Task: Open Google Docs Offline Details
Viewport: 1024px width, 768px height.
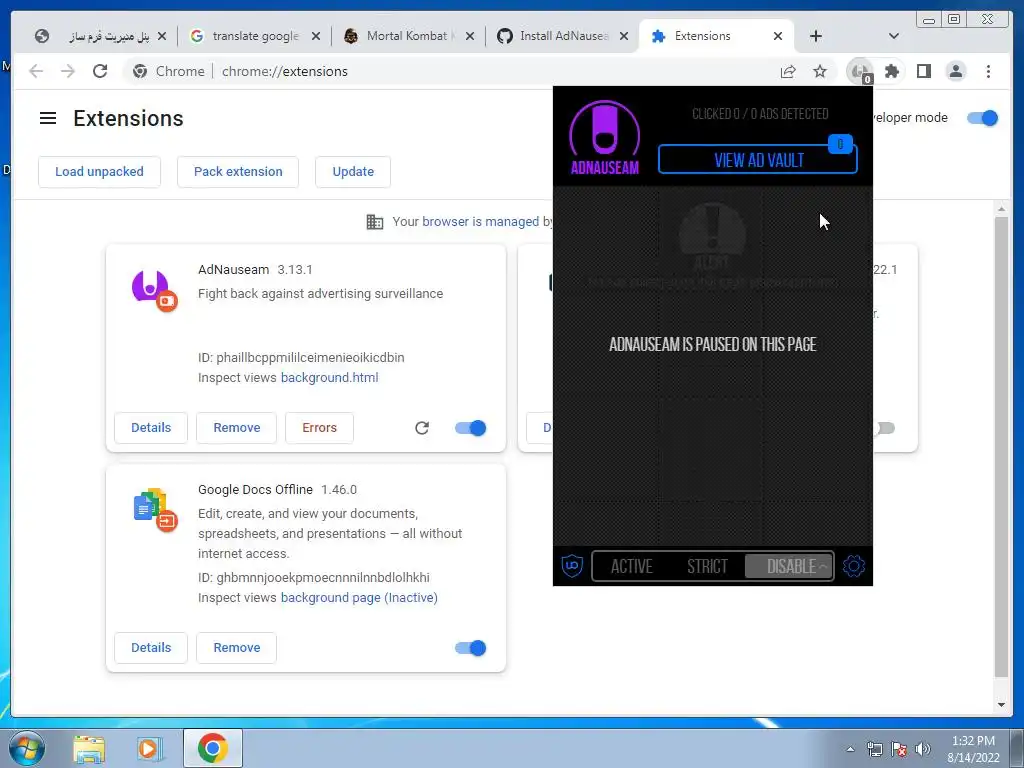Action: pyautogui.click(x=151, y=648)
